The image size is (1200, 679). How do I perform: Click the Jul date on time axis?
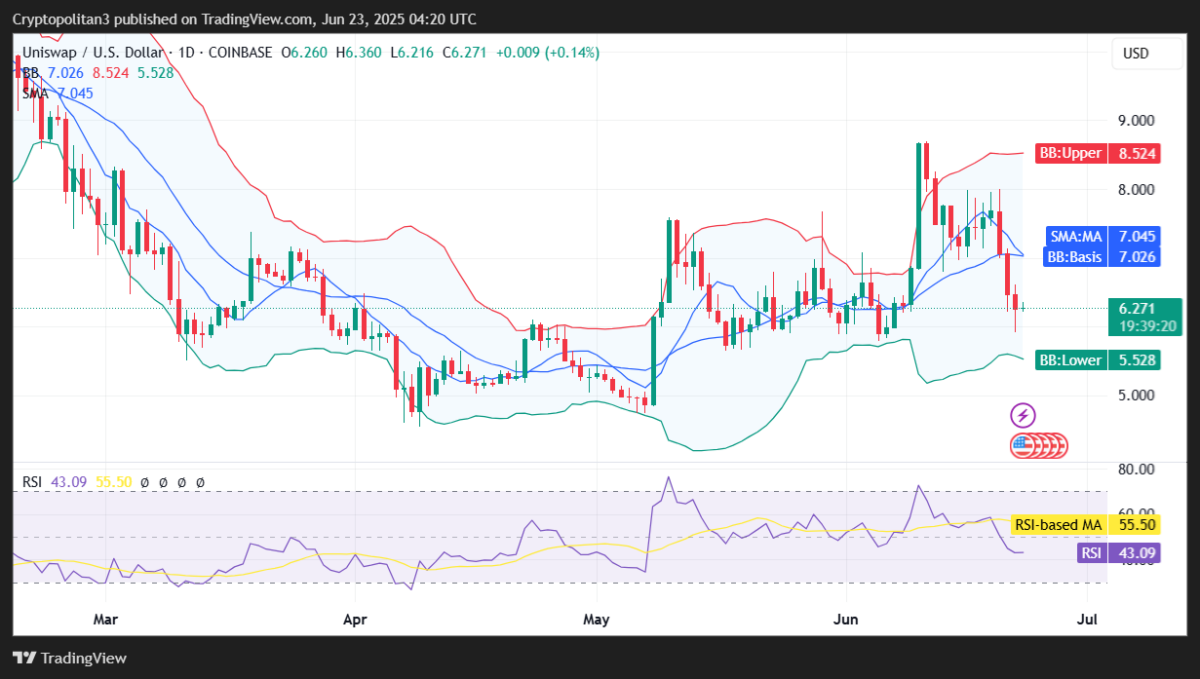1088,620
